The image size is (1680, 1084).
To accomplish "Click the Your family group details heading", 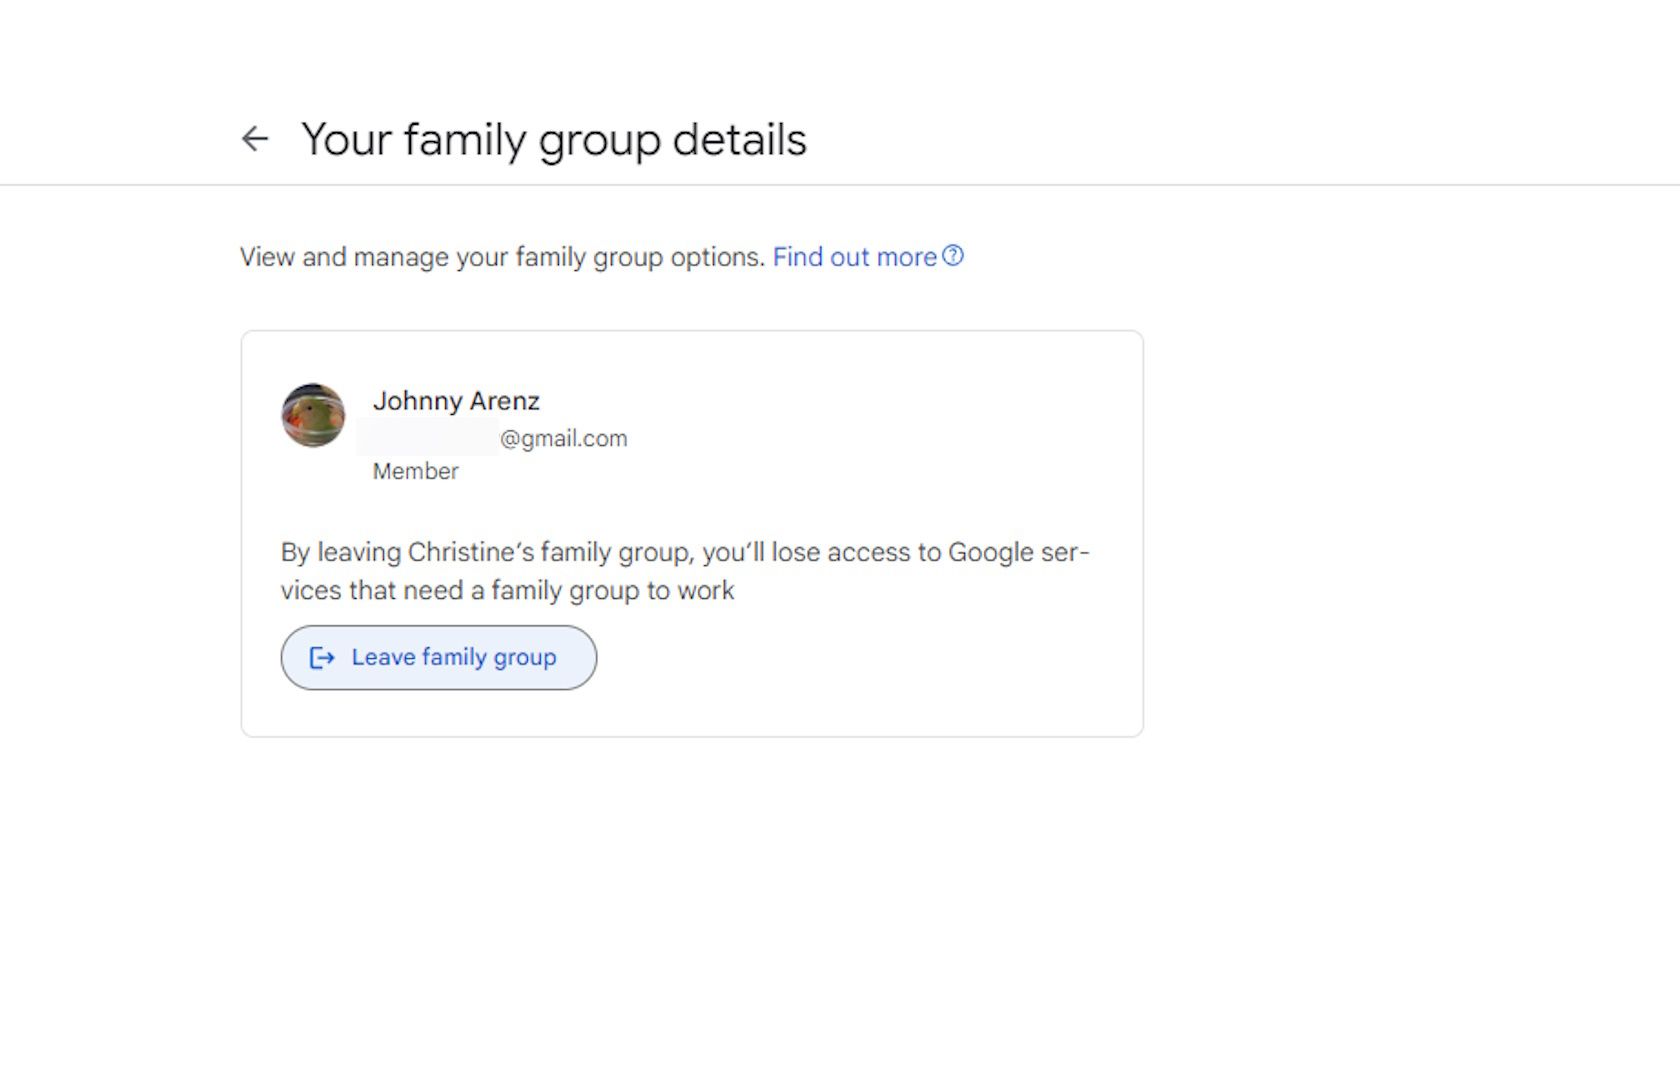I will 555,139.
